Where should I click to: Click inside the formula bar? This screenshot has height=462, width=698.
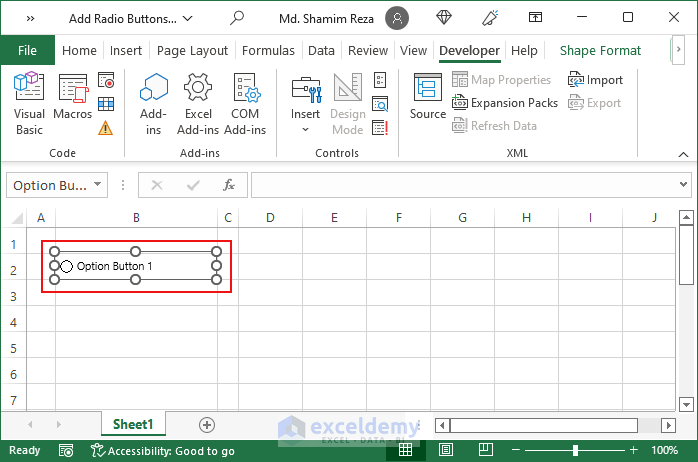(464, 185)
